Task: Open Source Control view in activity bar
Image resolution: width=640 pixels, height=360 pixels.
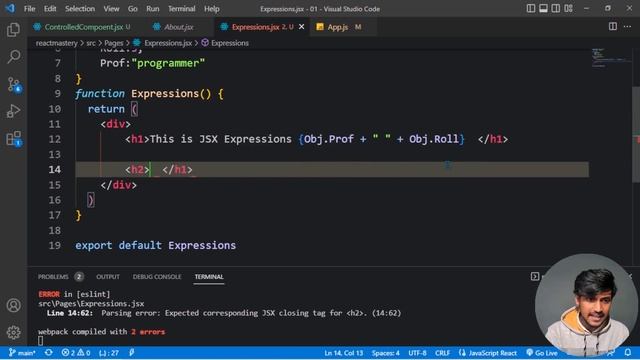Action: (x=13, y=84)
